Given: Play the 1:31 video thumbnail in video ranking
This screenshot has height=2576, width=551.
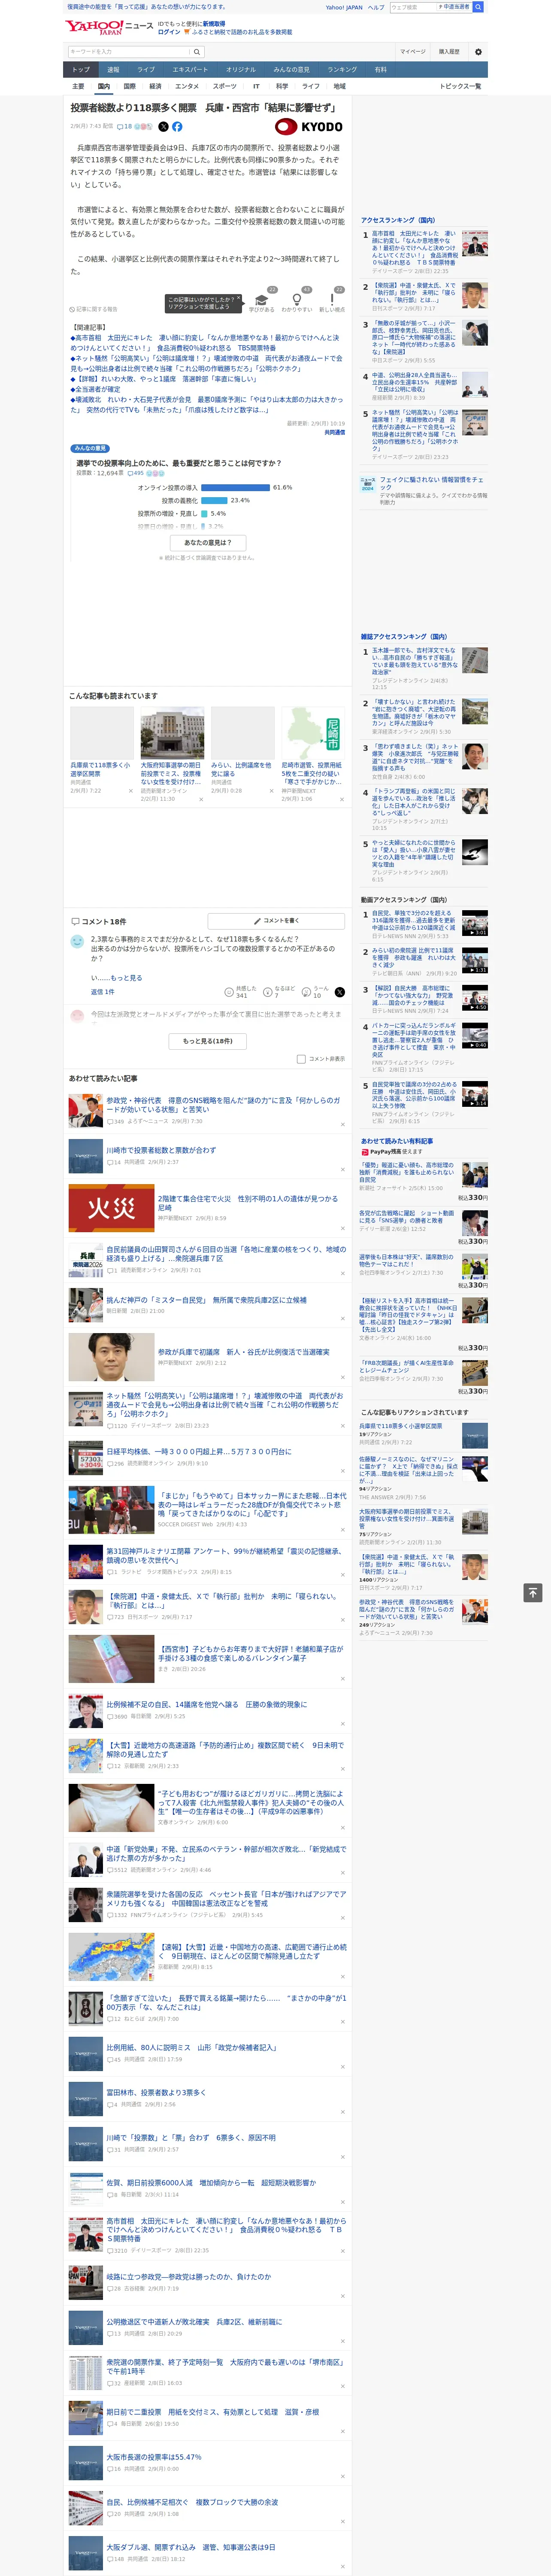Looking at the screenshot, I should [475, 960].
